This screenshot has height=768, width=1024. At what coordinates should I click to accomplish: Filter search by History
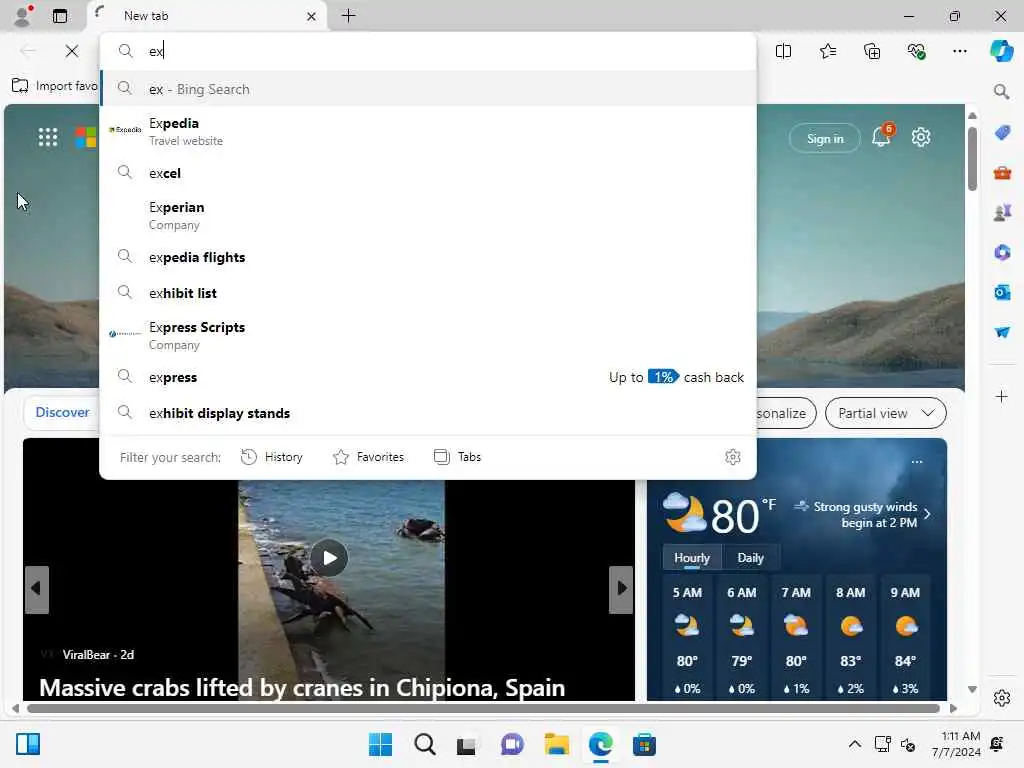[x=272, y=457]
